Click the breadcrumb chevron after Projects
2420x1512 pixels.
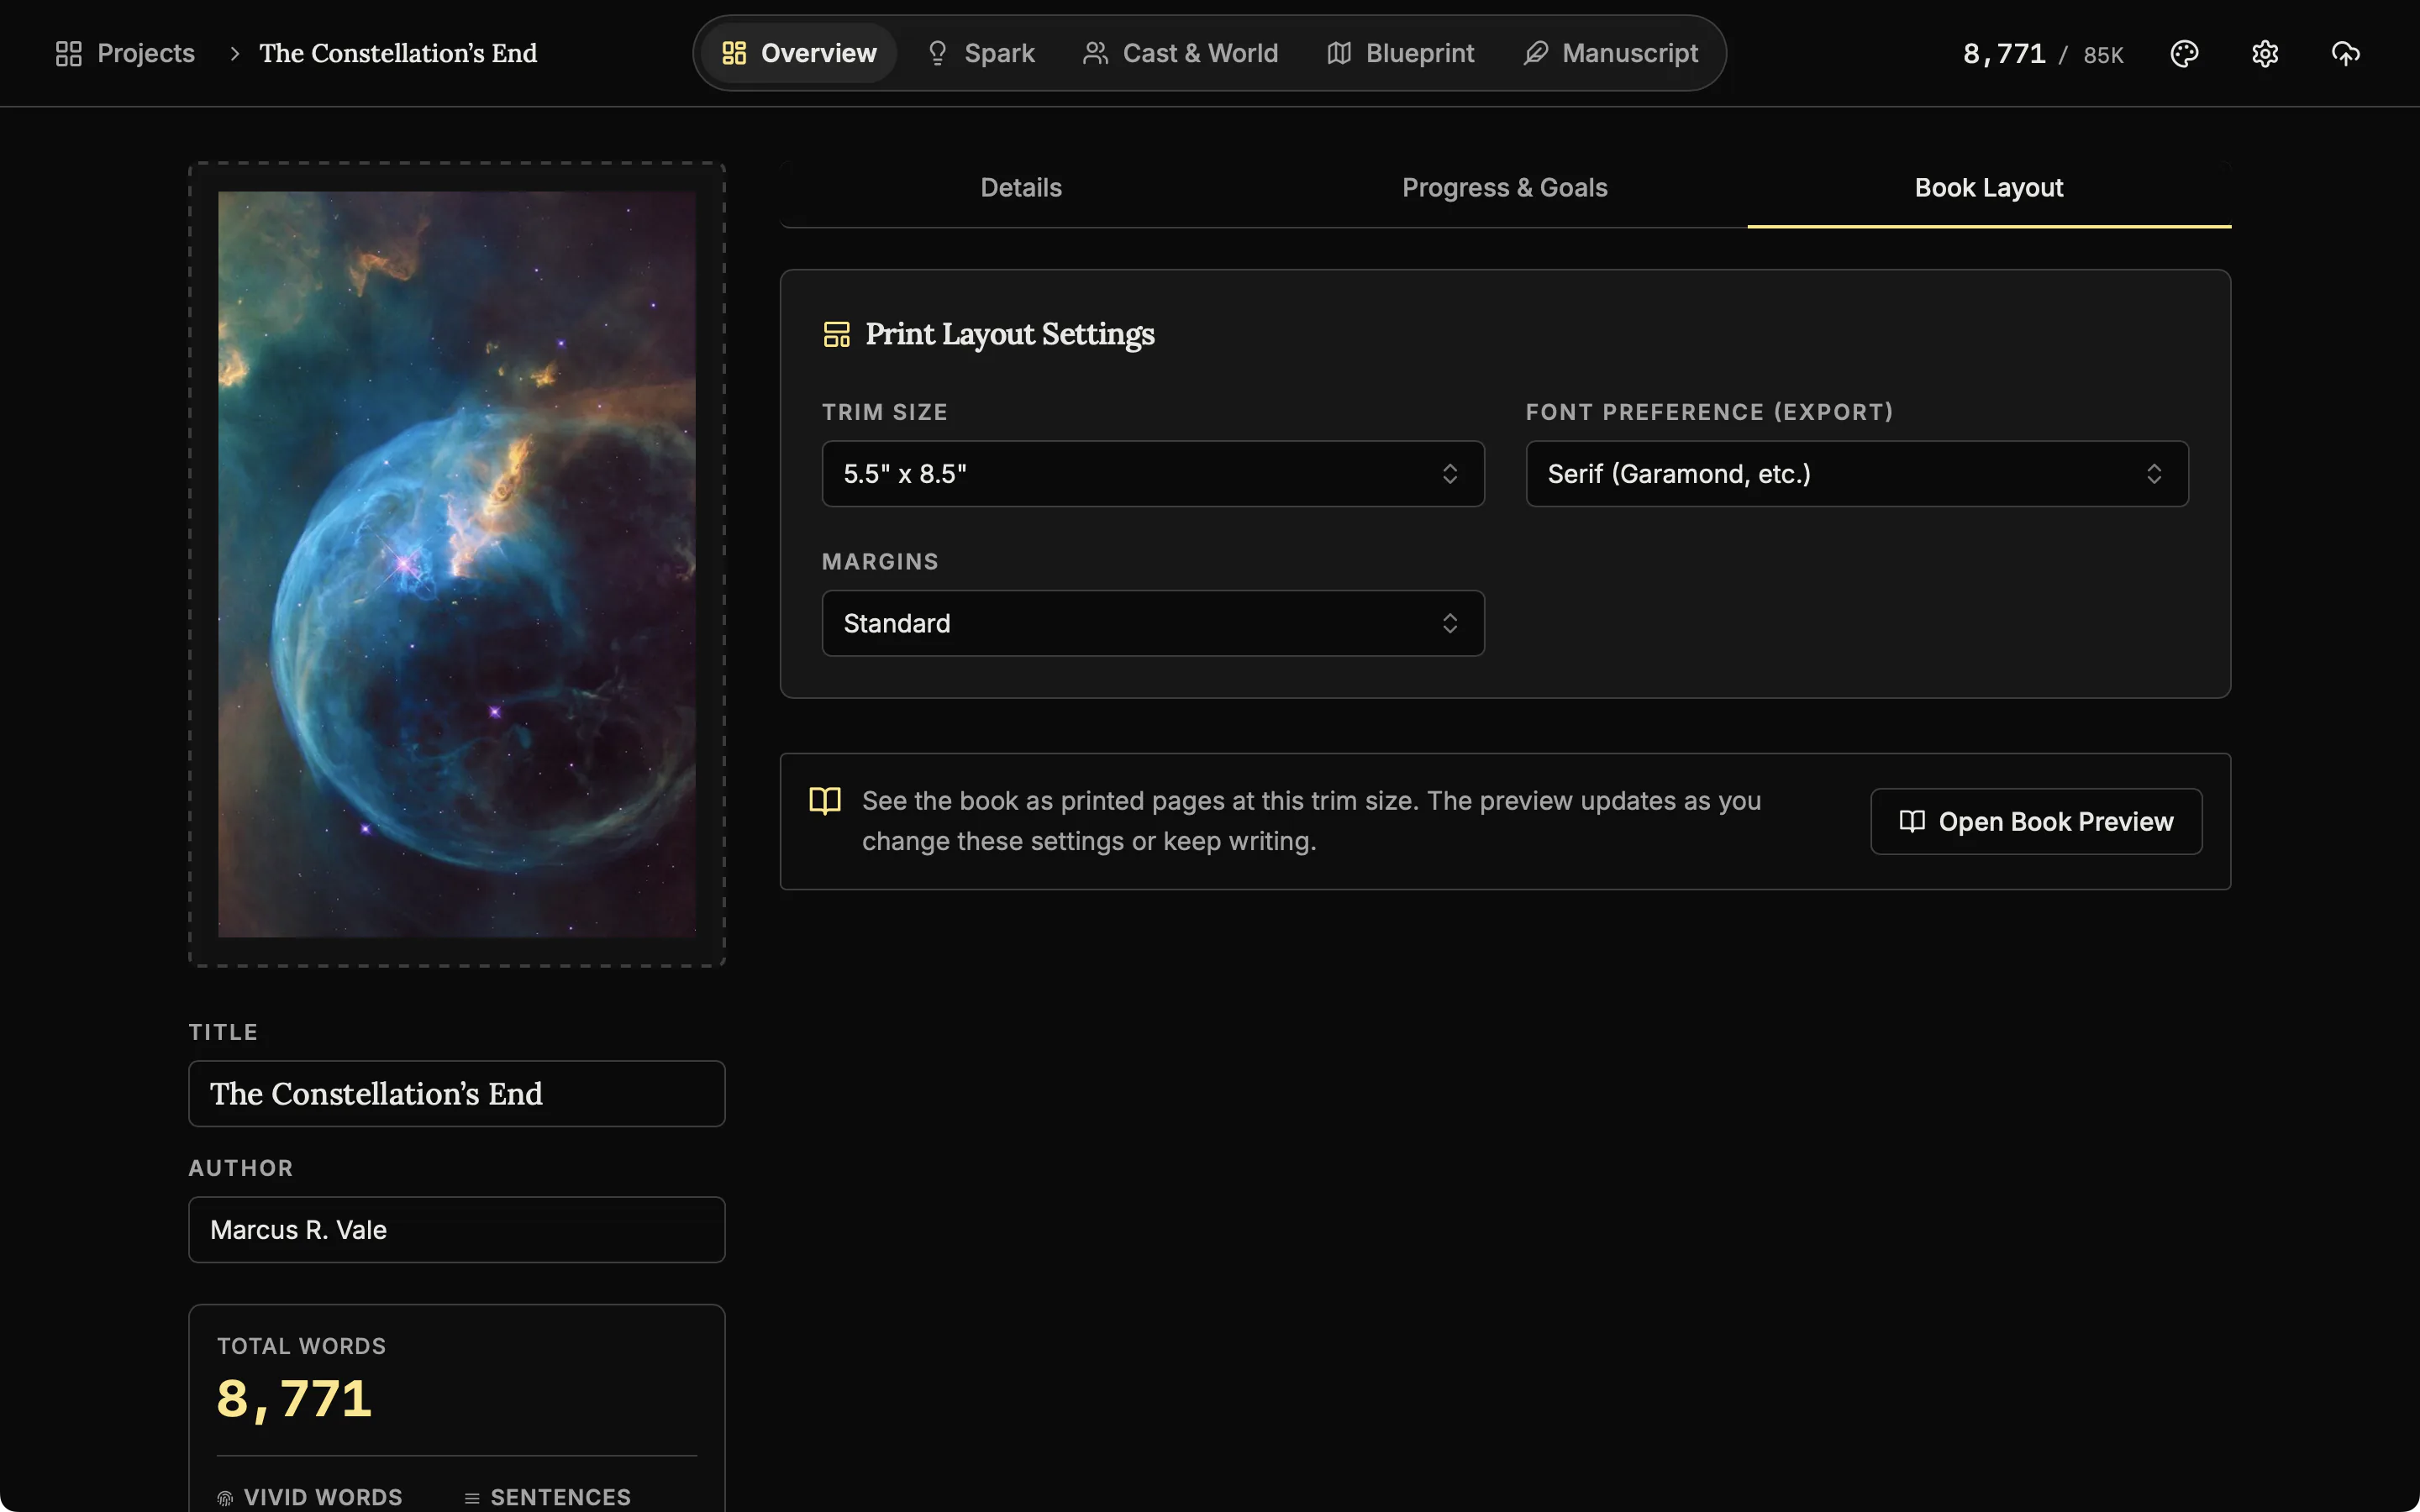234,53
